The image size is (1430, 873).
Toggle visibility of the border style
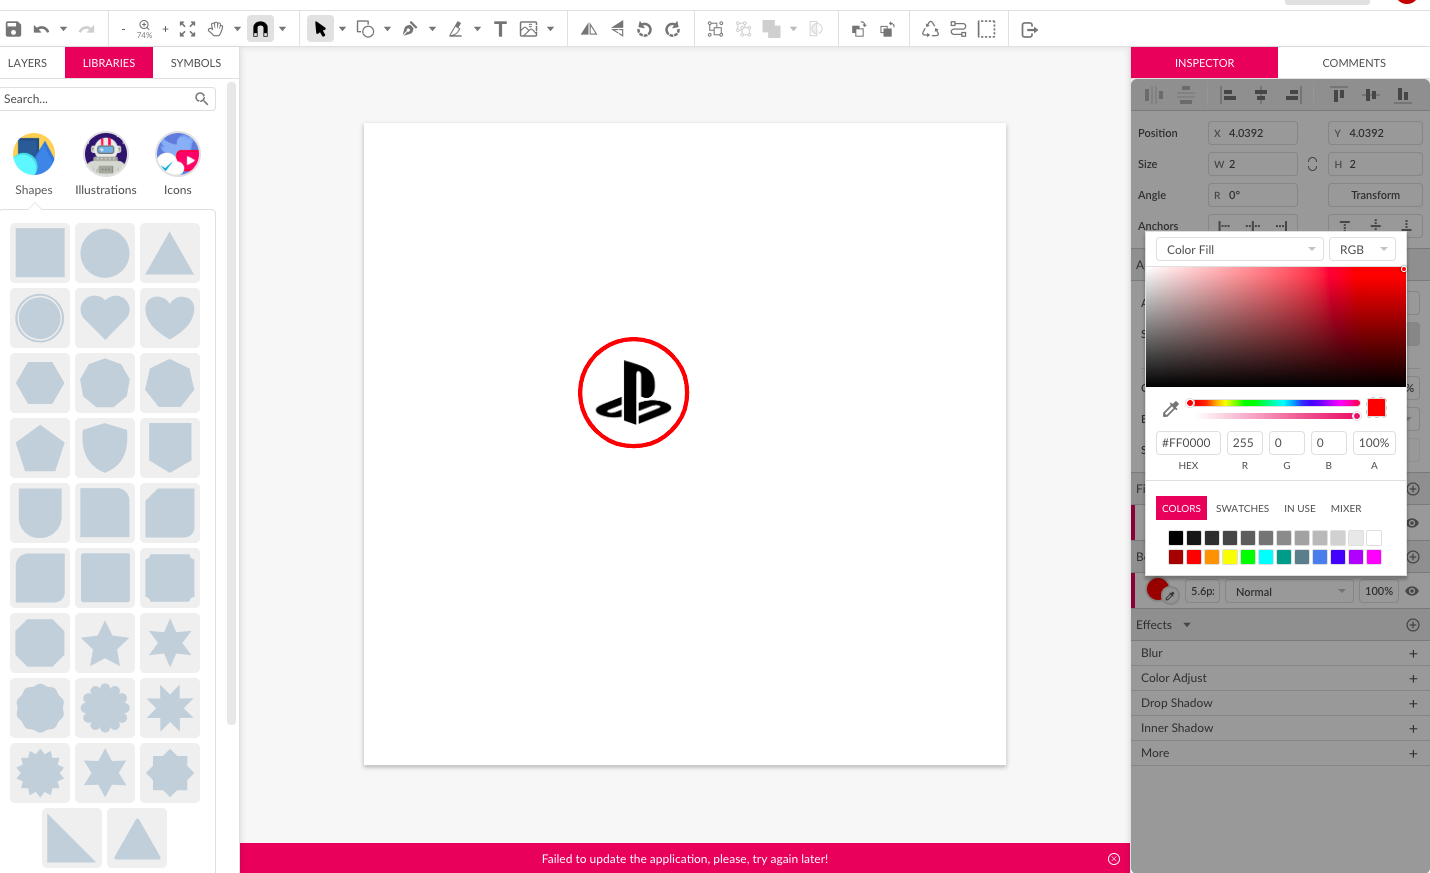tap(1411, 590)
